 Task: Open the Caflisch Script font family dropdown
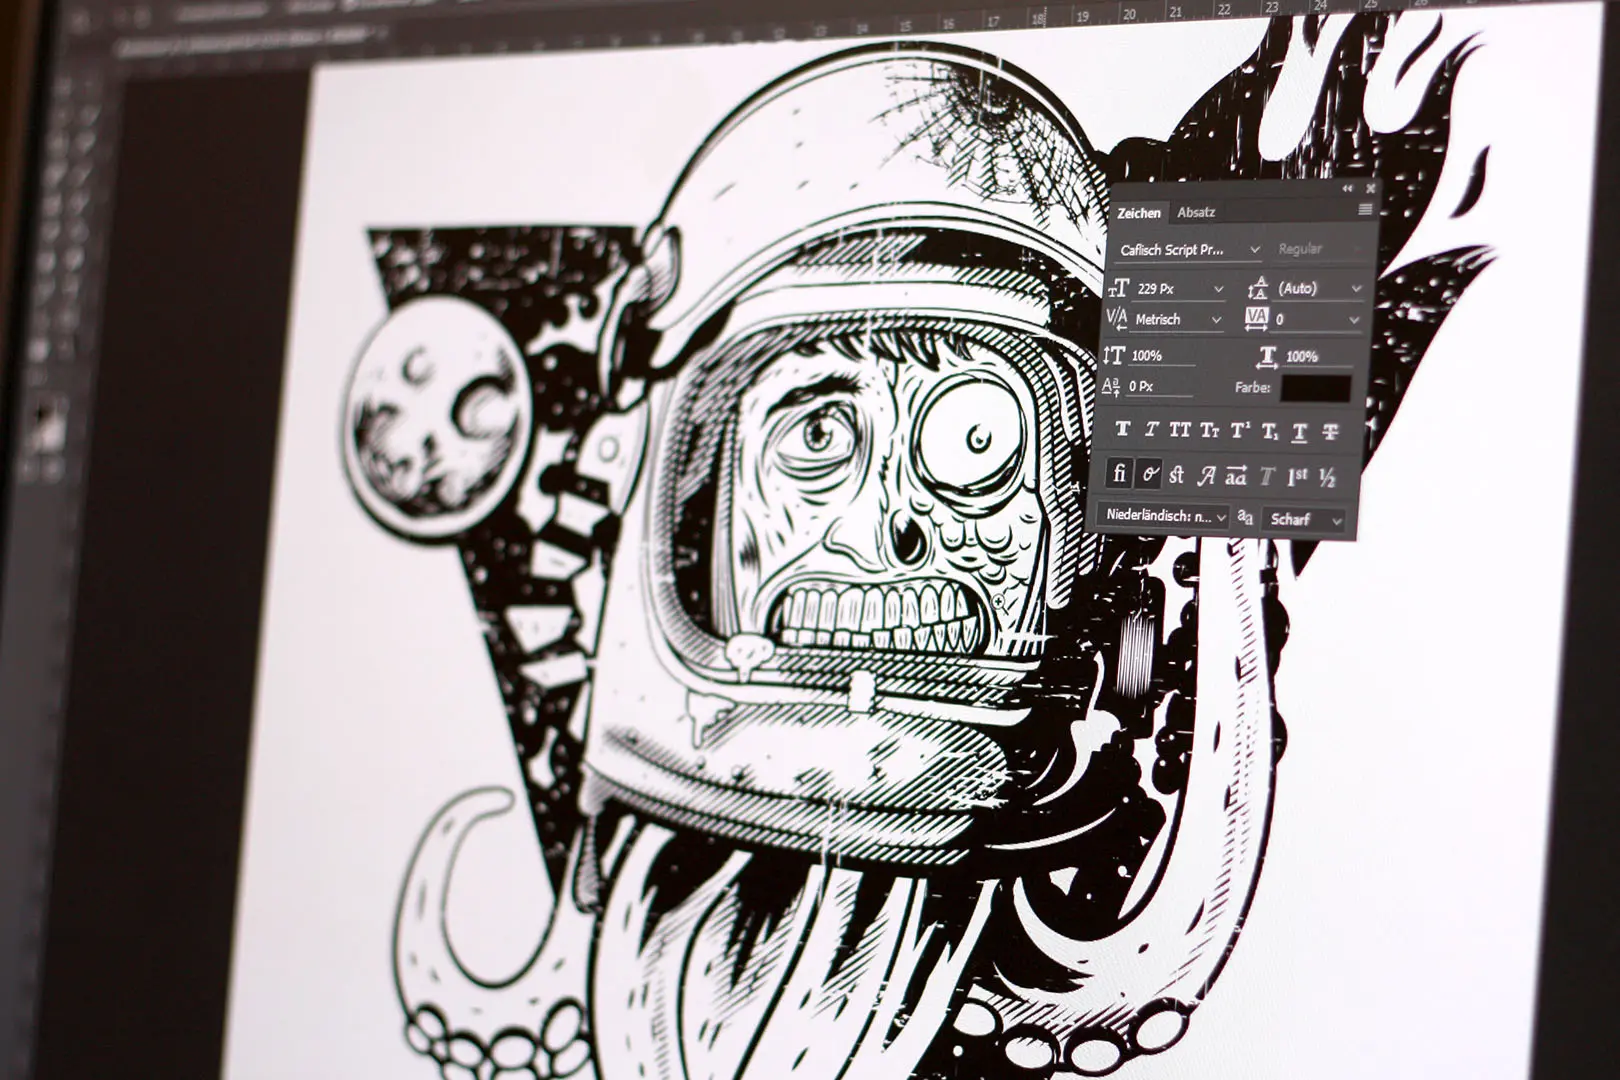(1188, 250)
